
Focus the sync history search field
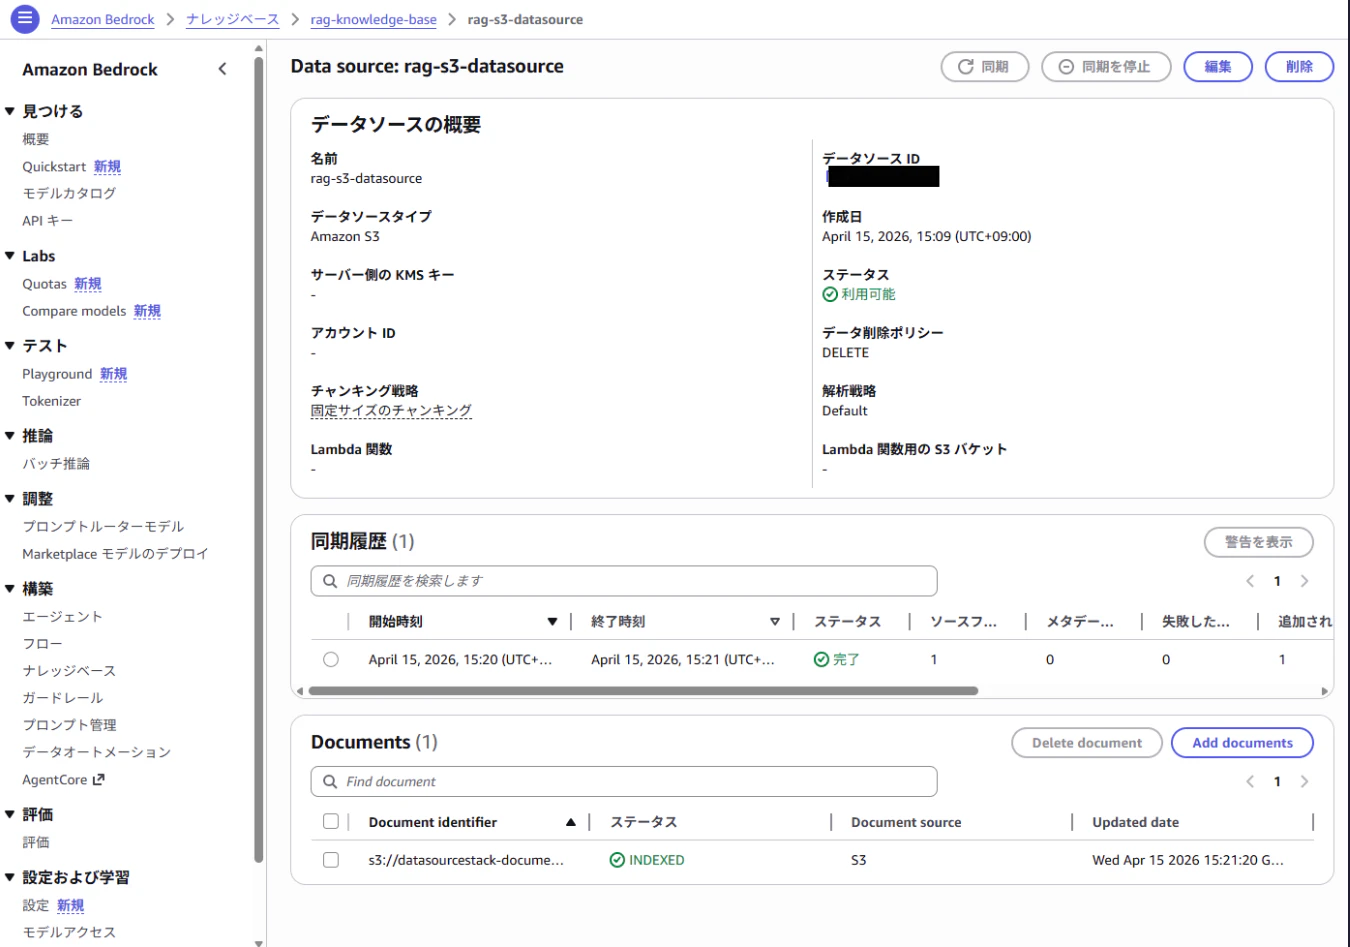[x=624, y=581]
